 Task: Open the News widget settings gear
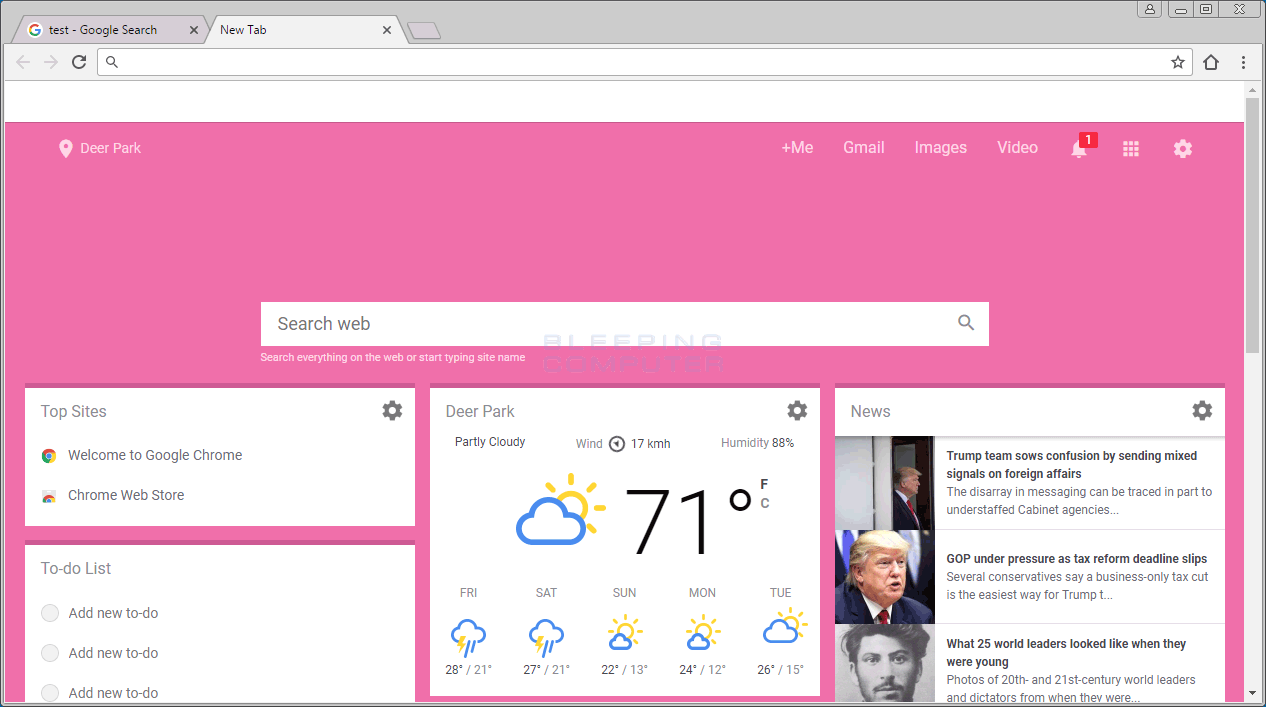click(x=1202, y=410)
